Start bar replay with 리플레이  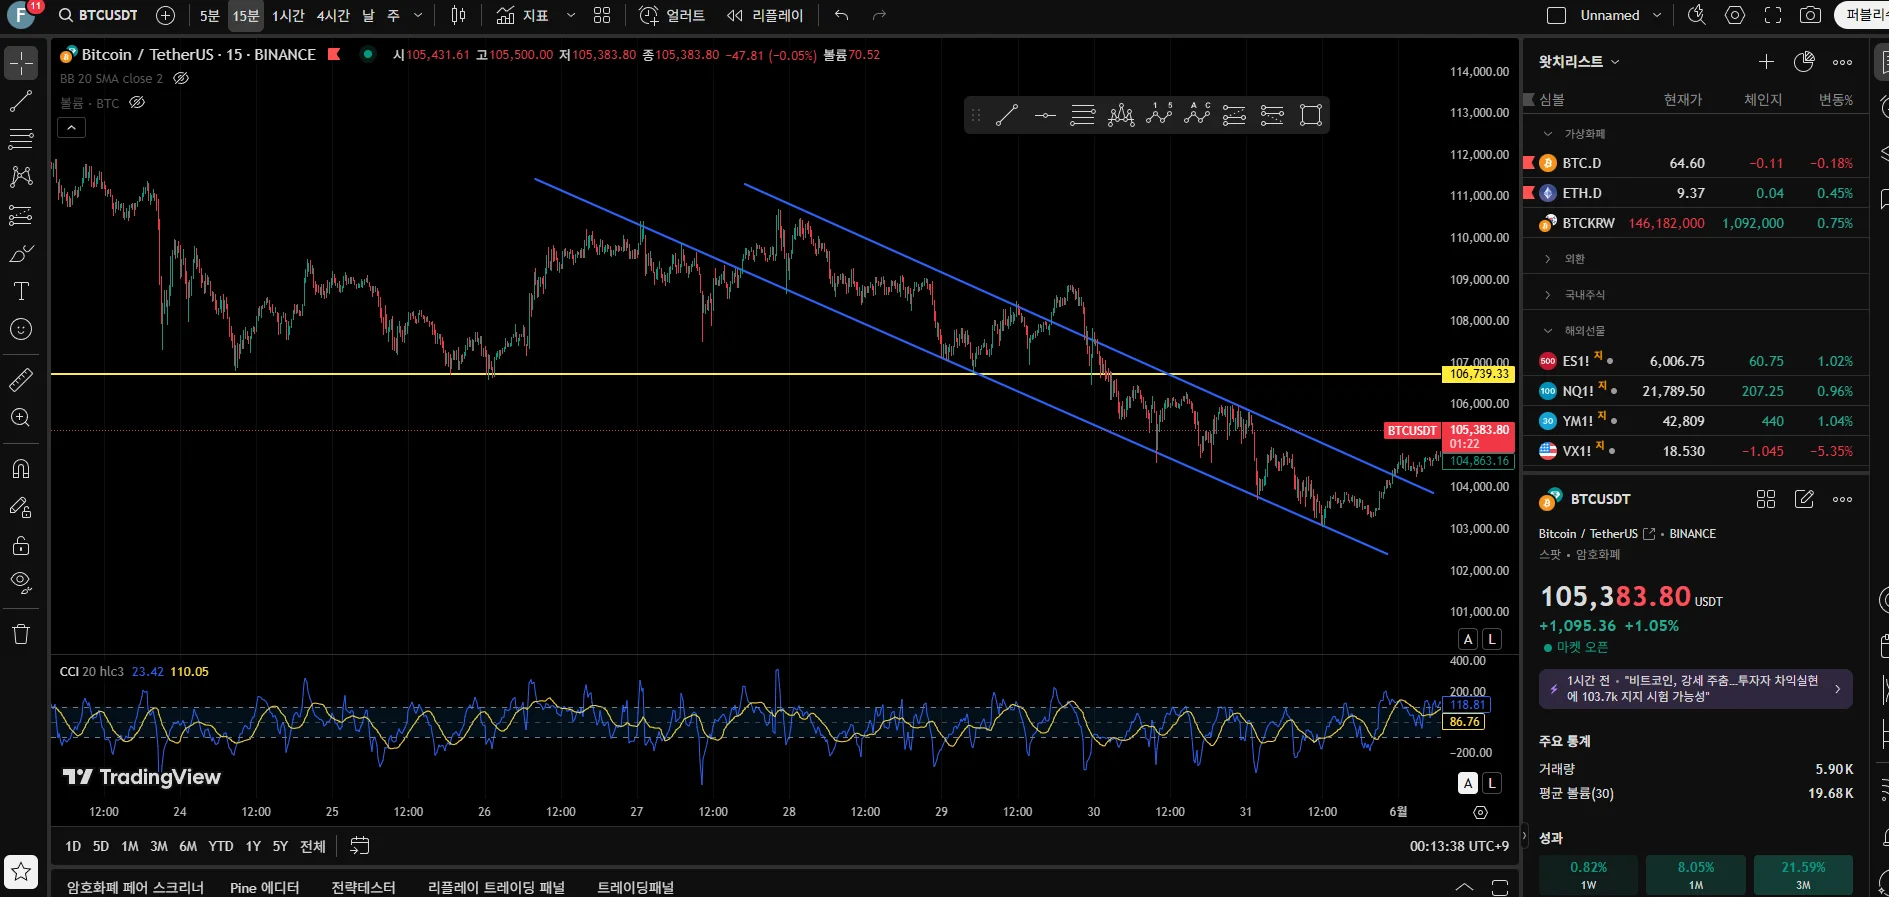(765, 16)
